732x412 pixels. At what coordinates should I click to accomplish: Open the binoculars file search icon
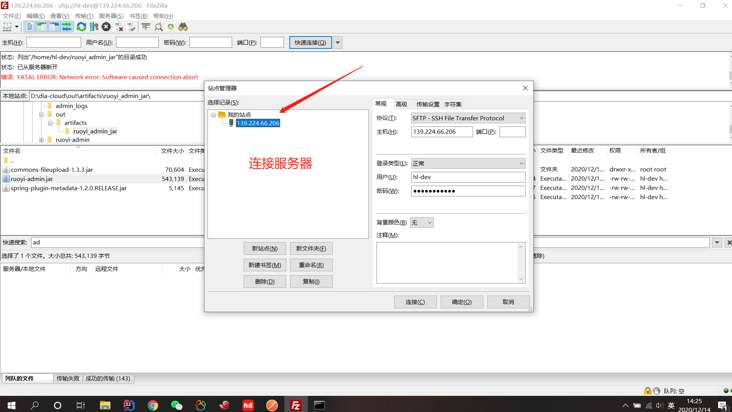pos(183,27)
